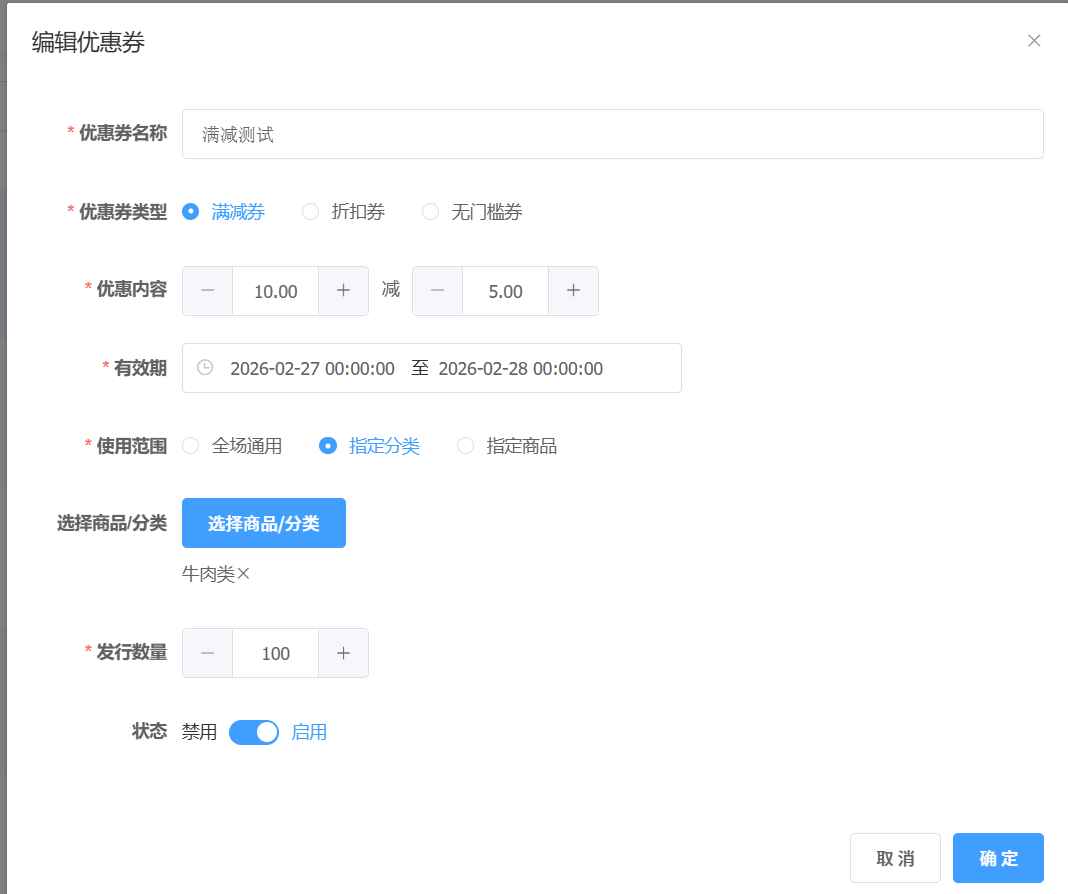Open end date 2026-02-28 picker
The height and width of the screenshot is (894, 1068).
[x=520, y=369]
